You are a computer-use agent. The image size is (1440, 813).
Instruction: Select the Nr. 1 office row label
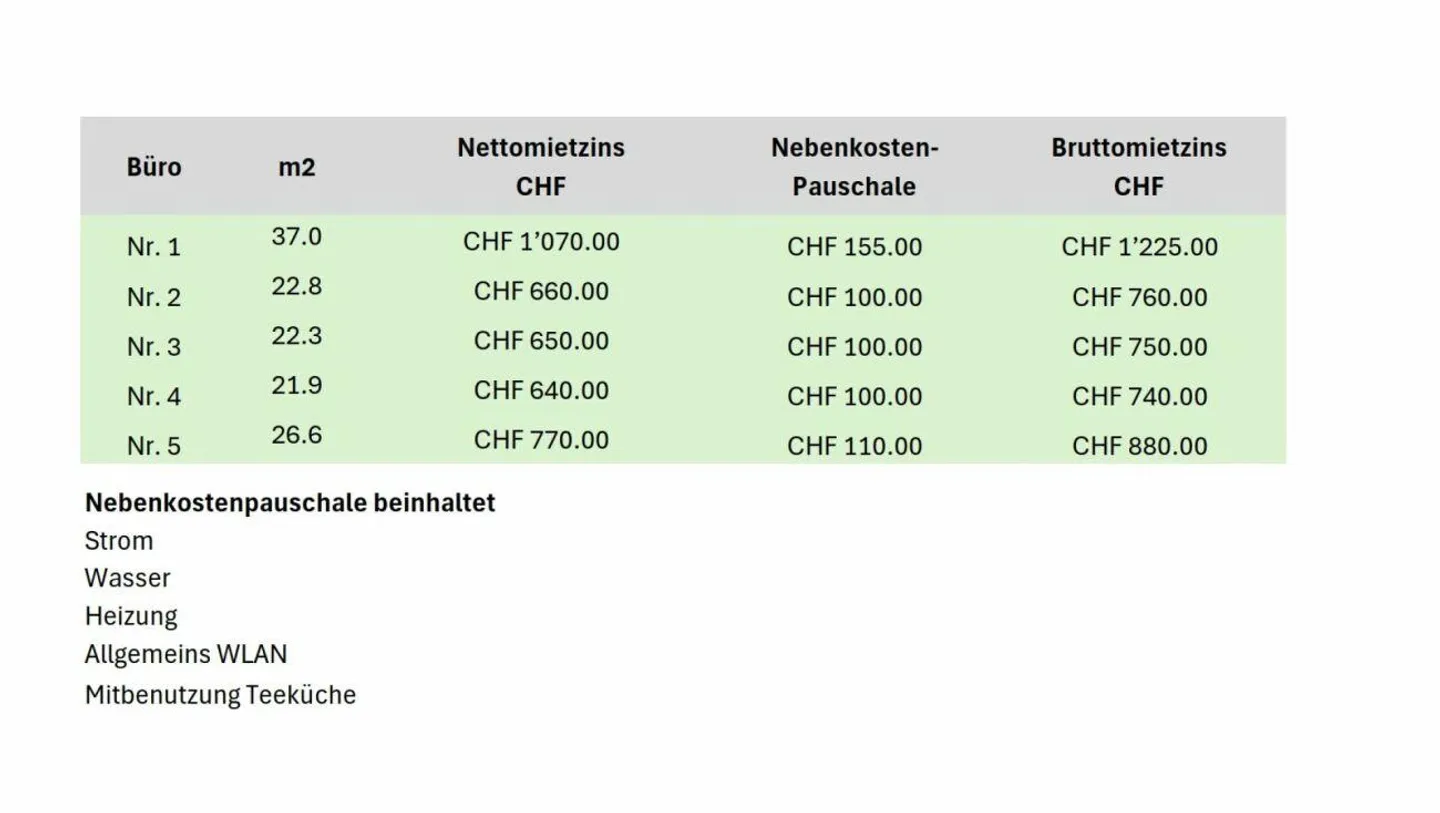point(154,247)
